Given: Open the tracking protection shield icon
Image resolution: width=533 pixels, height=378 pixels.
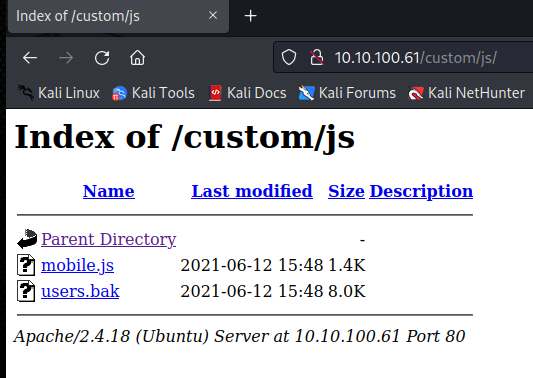Looking at the screenshot, I should (289, 57).
